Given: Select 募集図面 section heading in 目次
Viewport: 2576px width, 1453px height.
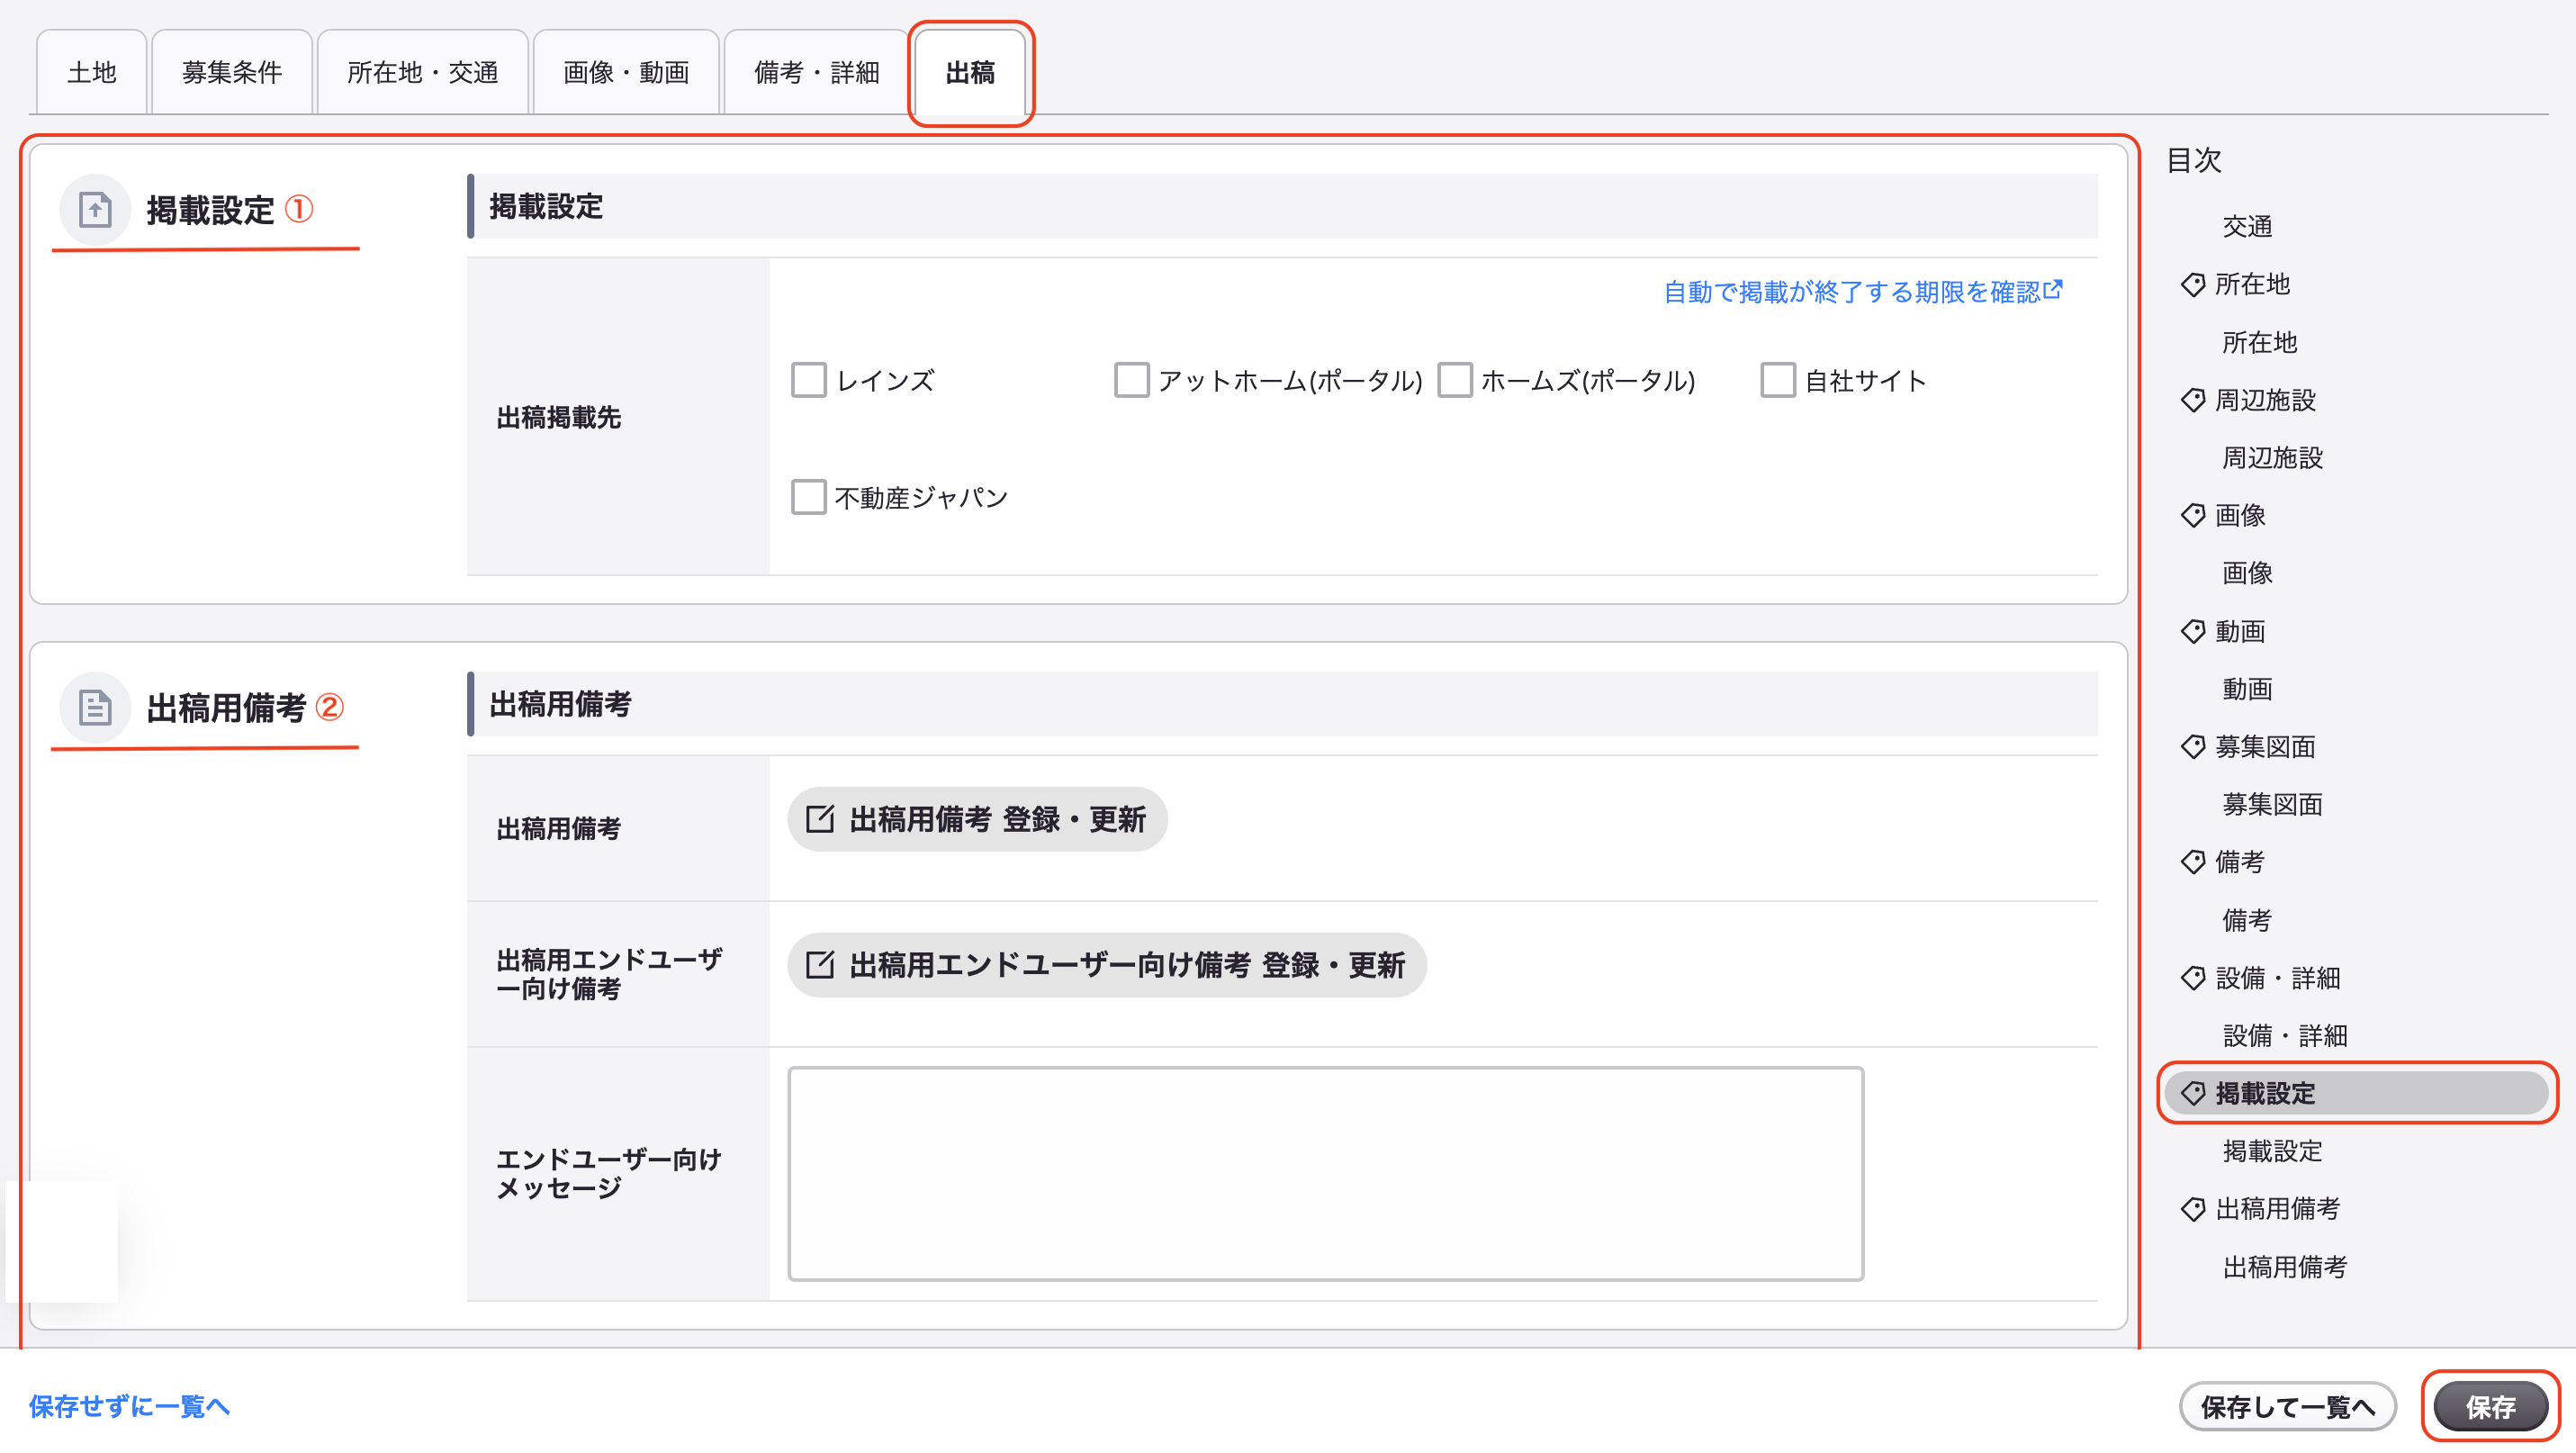Looking at the screenshot, I should click(x=2265, y=746).
